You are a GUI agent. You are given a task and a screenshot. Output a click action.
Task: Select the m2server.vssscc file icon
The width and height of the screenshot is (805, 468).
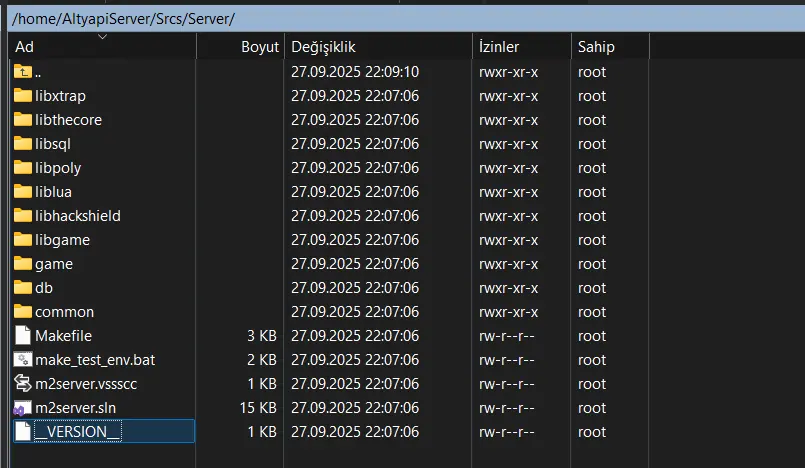point(23,384)
